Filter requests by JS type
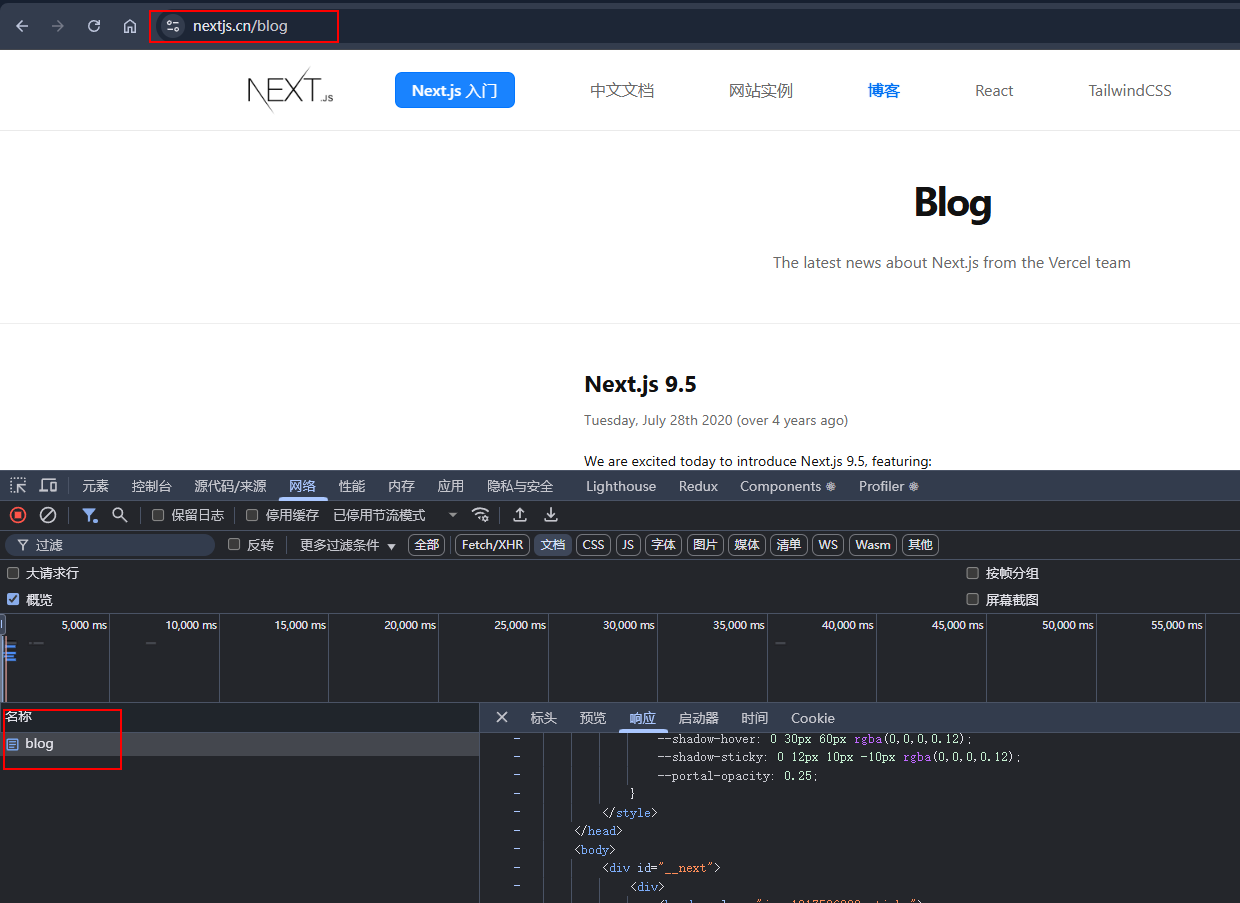The image size is (1240, 903). (628, 545)
